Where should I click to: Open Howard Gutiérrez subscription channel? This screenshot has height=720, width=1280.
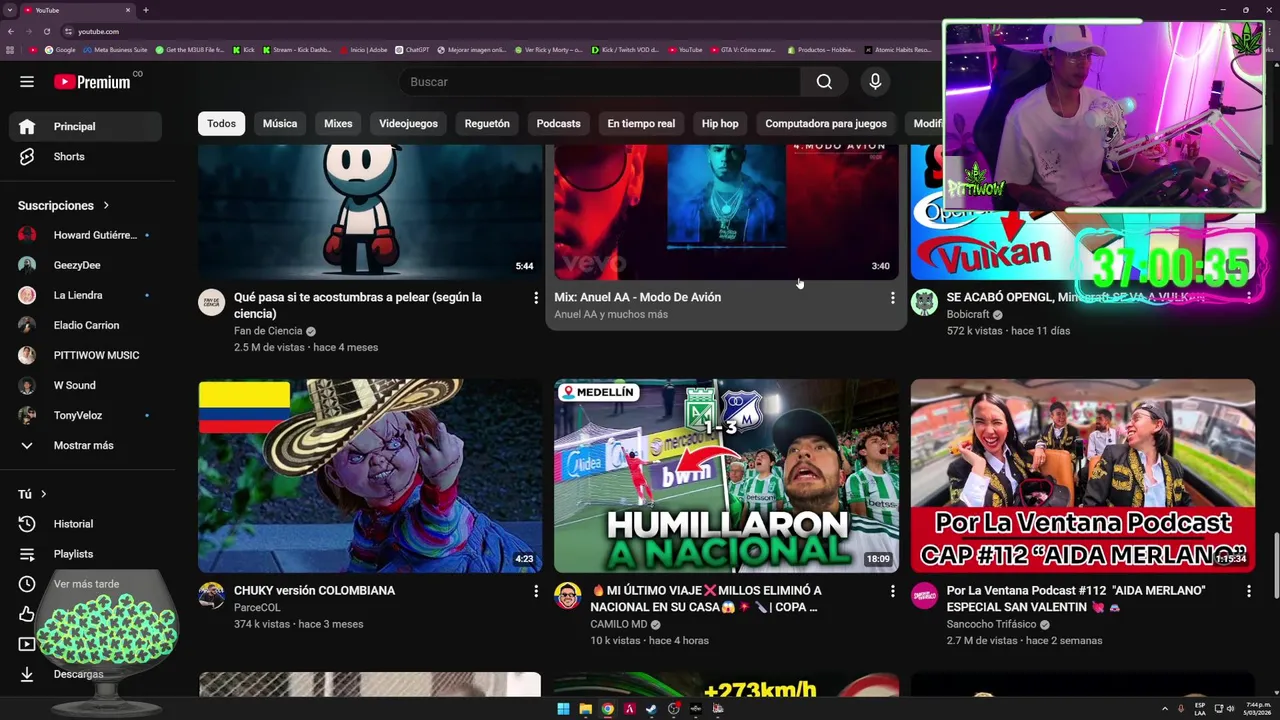(x=85, y=235)
